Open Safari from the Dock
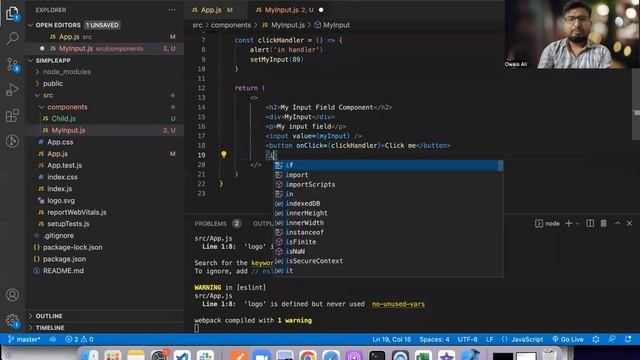This screenshot has width=640, height=360. (331, 356)
